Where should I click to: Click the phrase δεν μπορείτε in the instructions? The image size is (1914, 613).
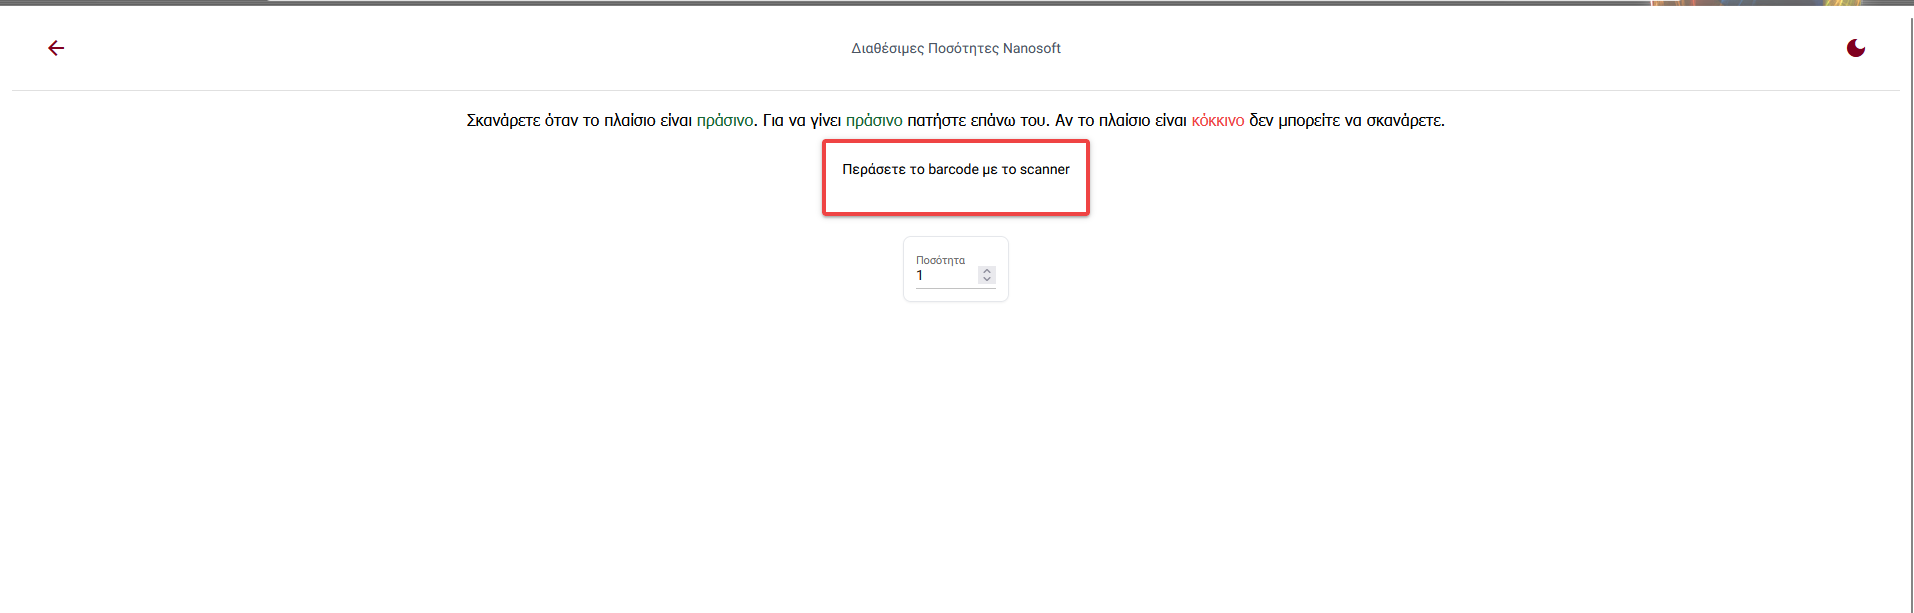pos(1294,121)
